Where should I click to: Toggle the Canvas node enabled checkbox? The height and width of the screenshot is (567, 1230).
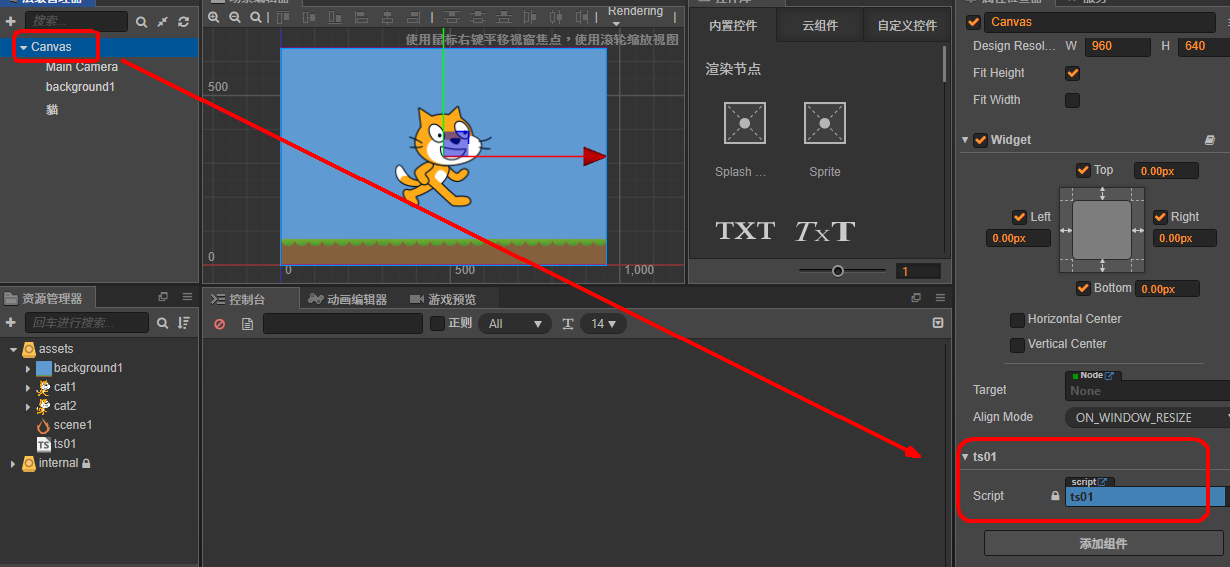[974, 22]
